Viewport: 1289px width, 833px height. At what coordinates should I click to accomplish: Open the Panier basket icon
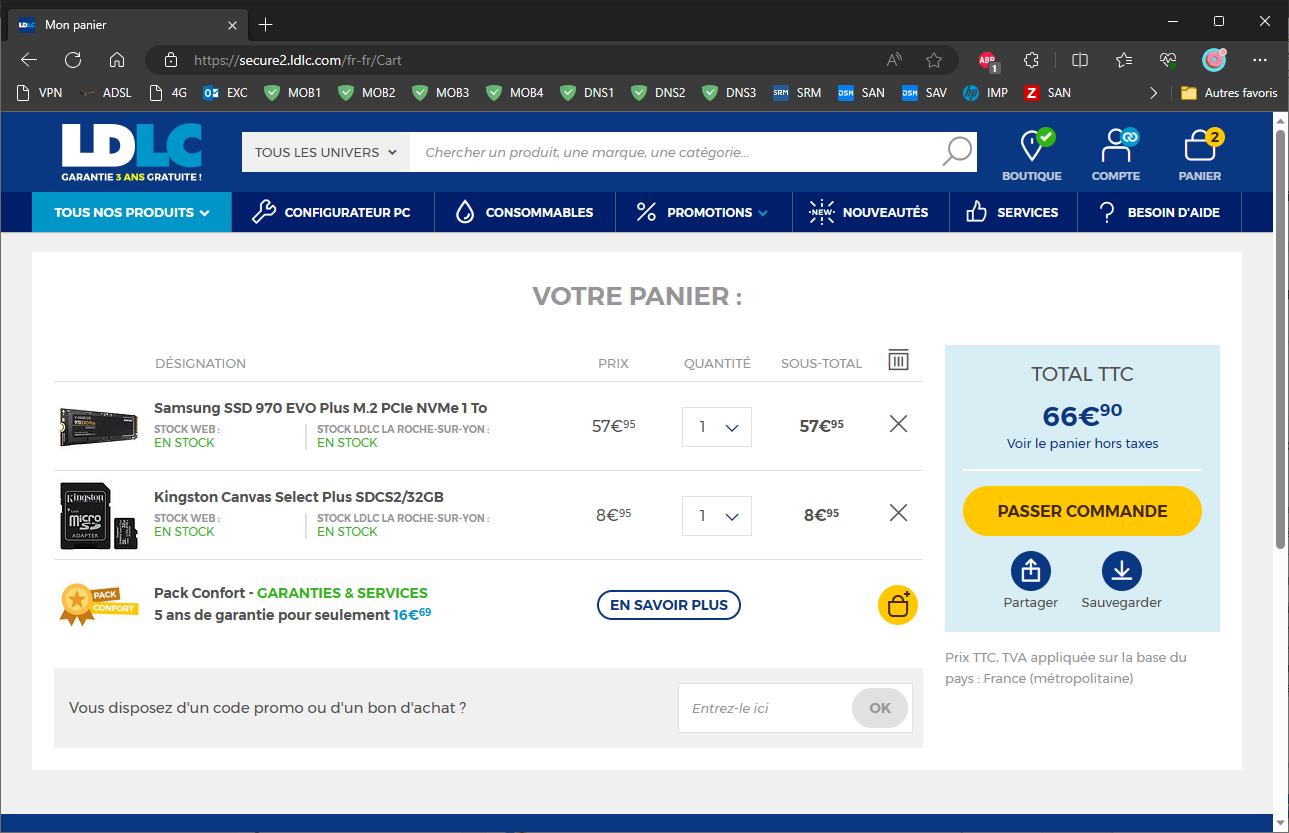(x=1200, y=154)
